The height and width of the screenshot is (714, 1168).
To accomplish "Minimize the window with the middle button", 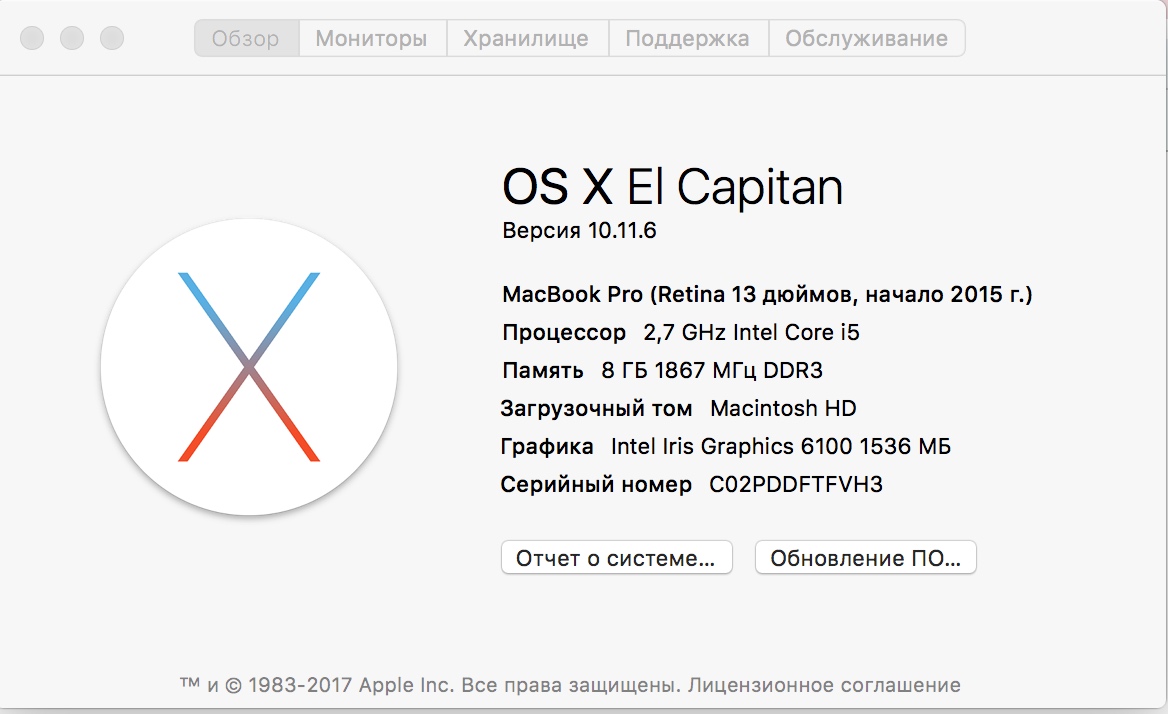I will [x=72, y=39].
